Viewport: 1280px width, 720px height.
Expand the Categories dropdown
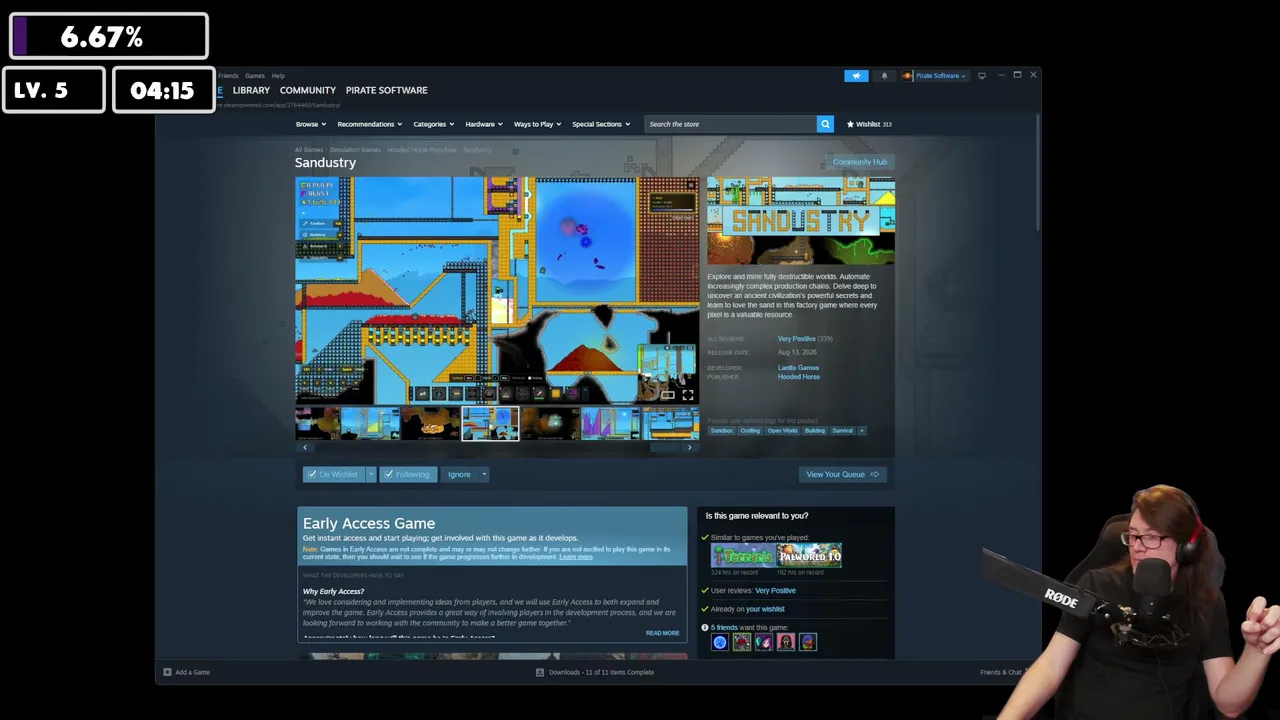point(434,124)
